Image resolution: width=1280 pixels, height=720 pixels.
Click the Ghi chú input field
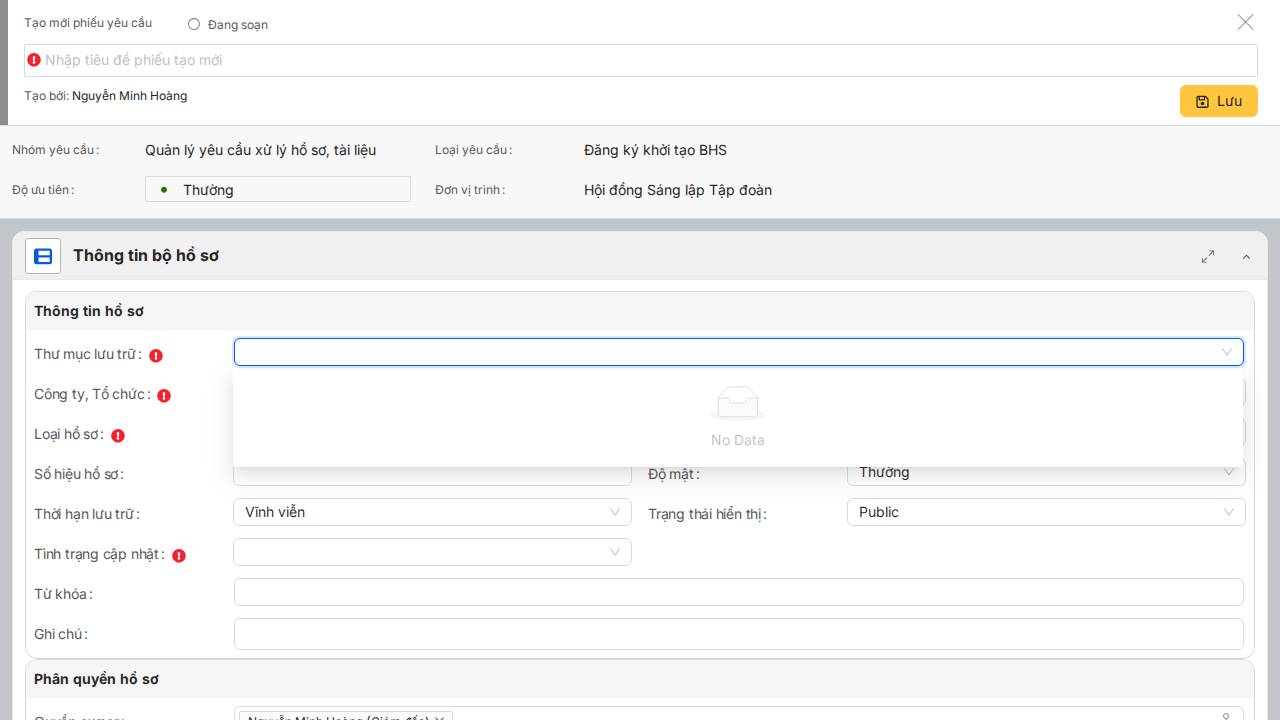pos(738,634)
